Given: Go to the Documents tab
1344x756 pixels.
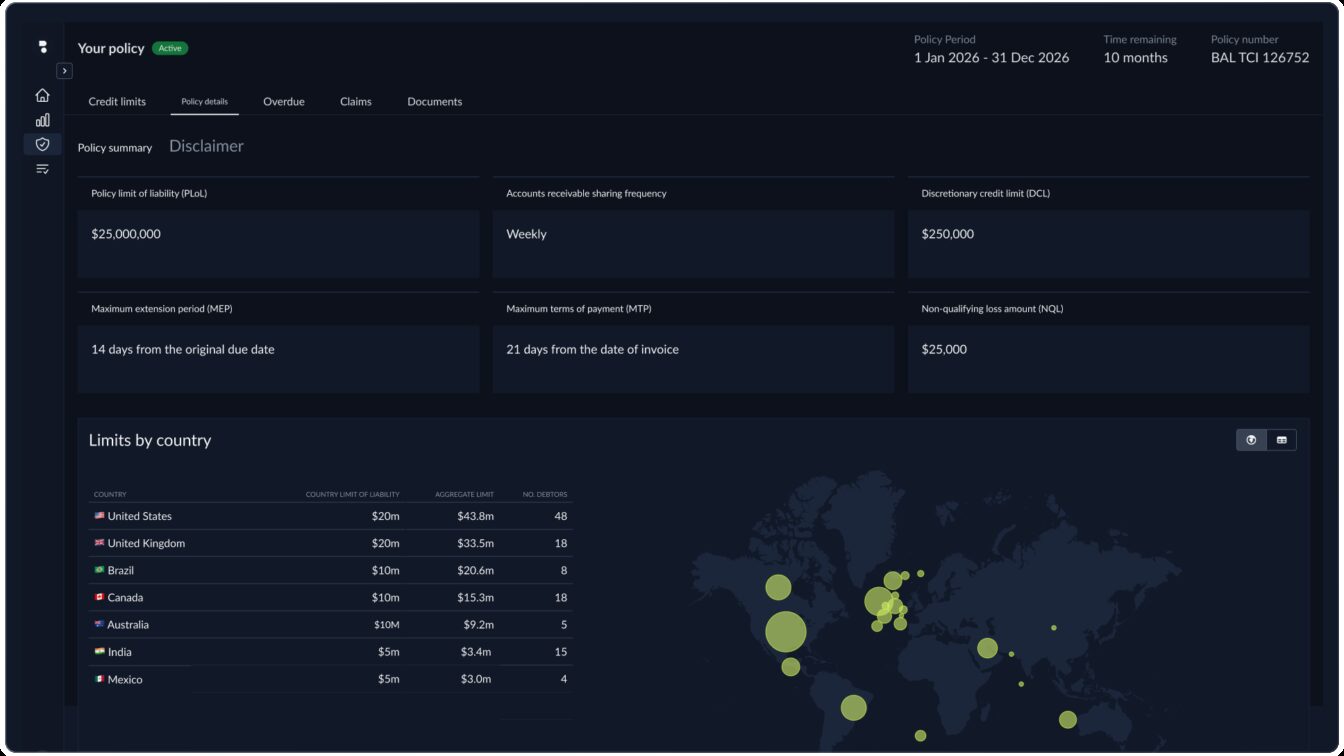Looking at the screenshot, I should coord(434,102).
